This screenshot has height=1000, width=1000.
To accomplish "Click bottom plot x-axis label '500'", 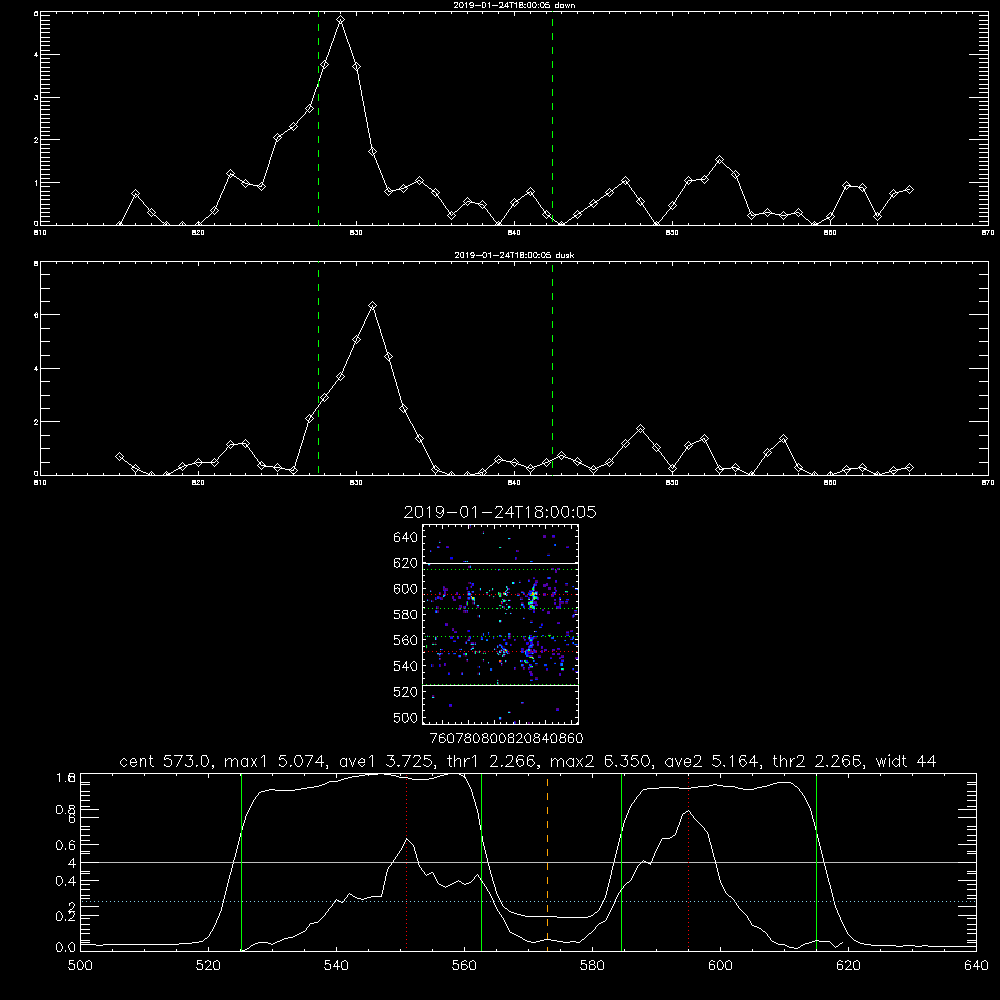I will pyautogui.click(x=80, y=966).
